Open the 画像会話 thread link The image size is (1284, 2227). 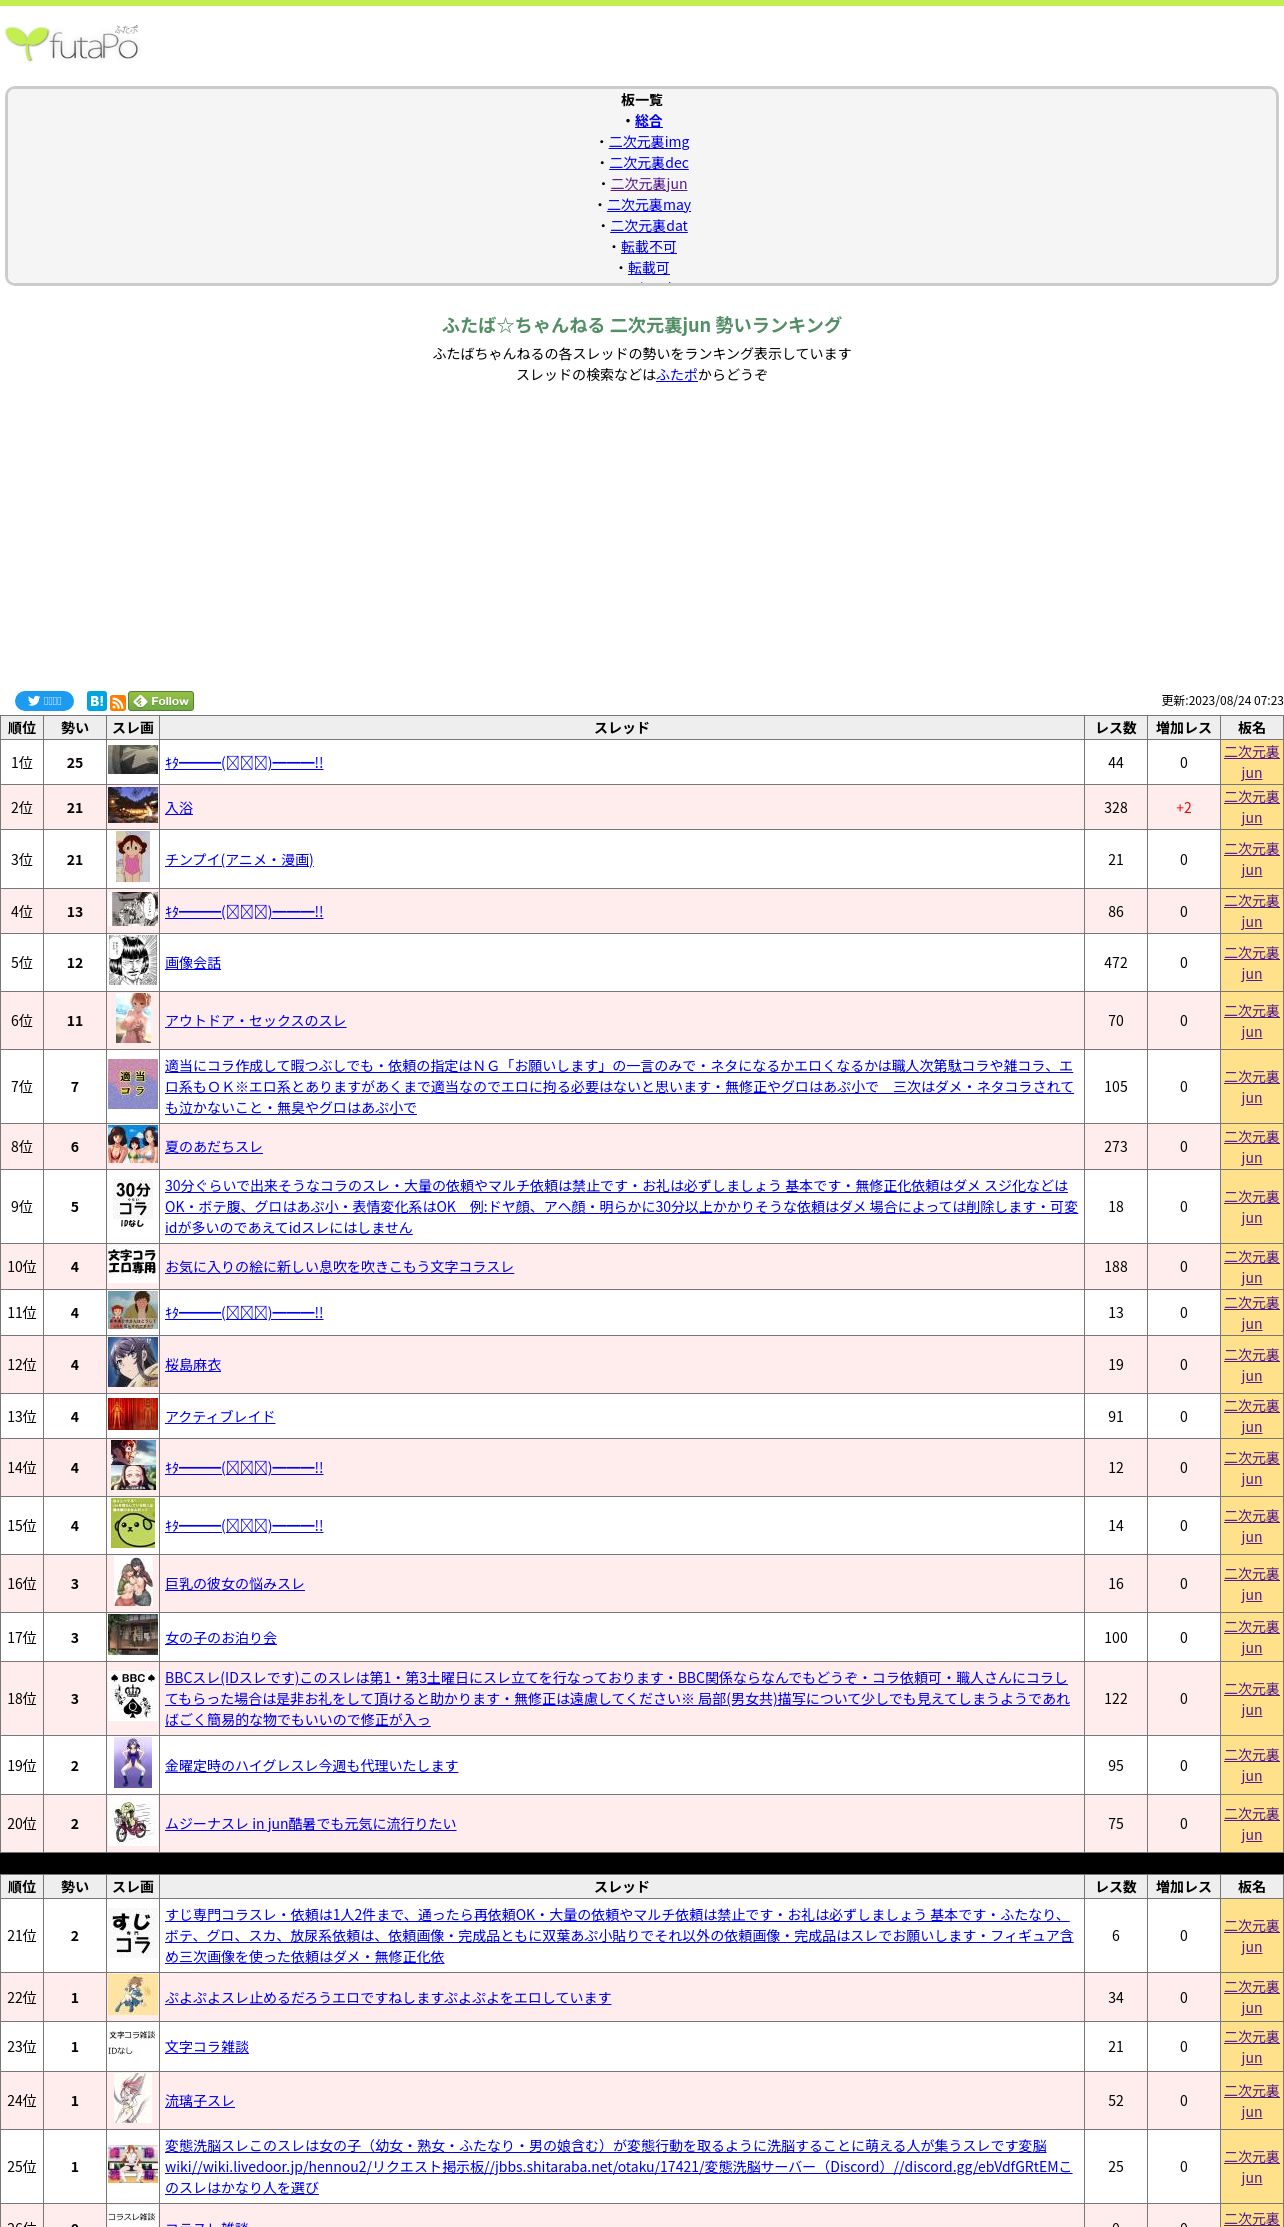click(193, 963)
